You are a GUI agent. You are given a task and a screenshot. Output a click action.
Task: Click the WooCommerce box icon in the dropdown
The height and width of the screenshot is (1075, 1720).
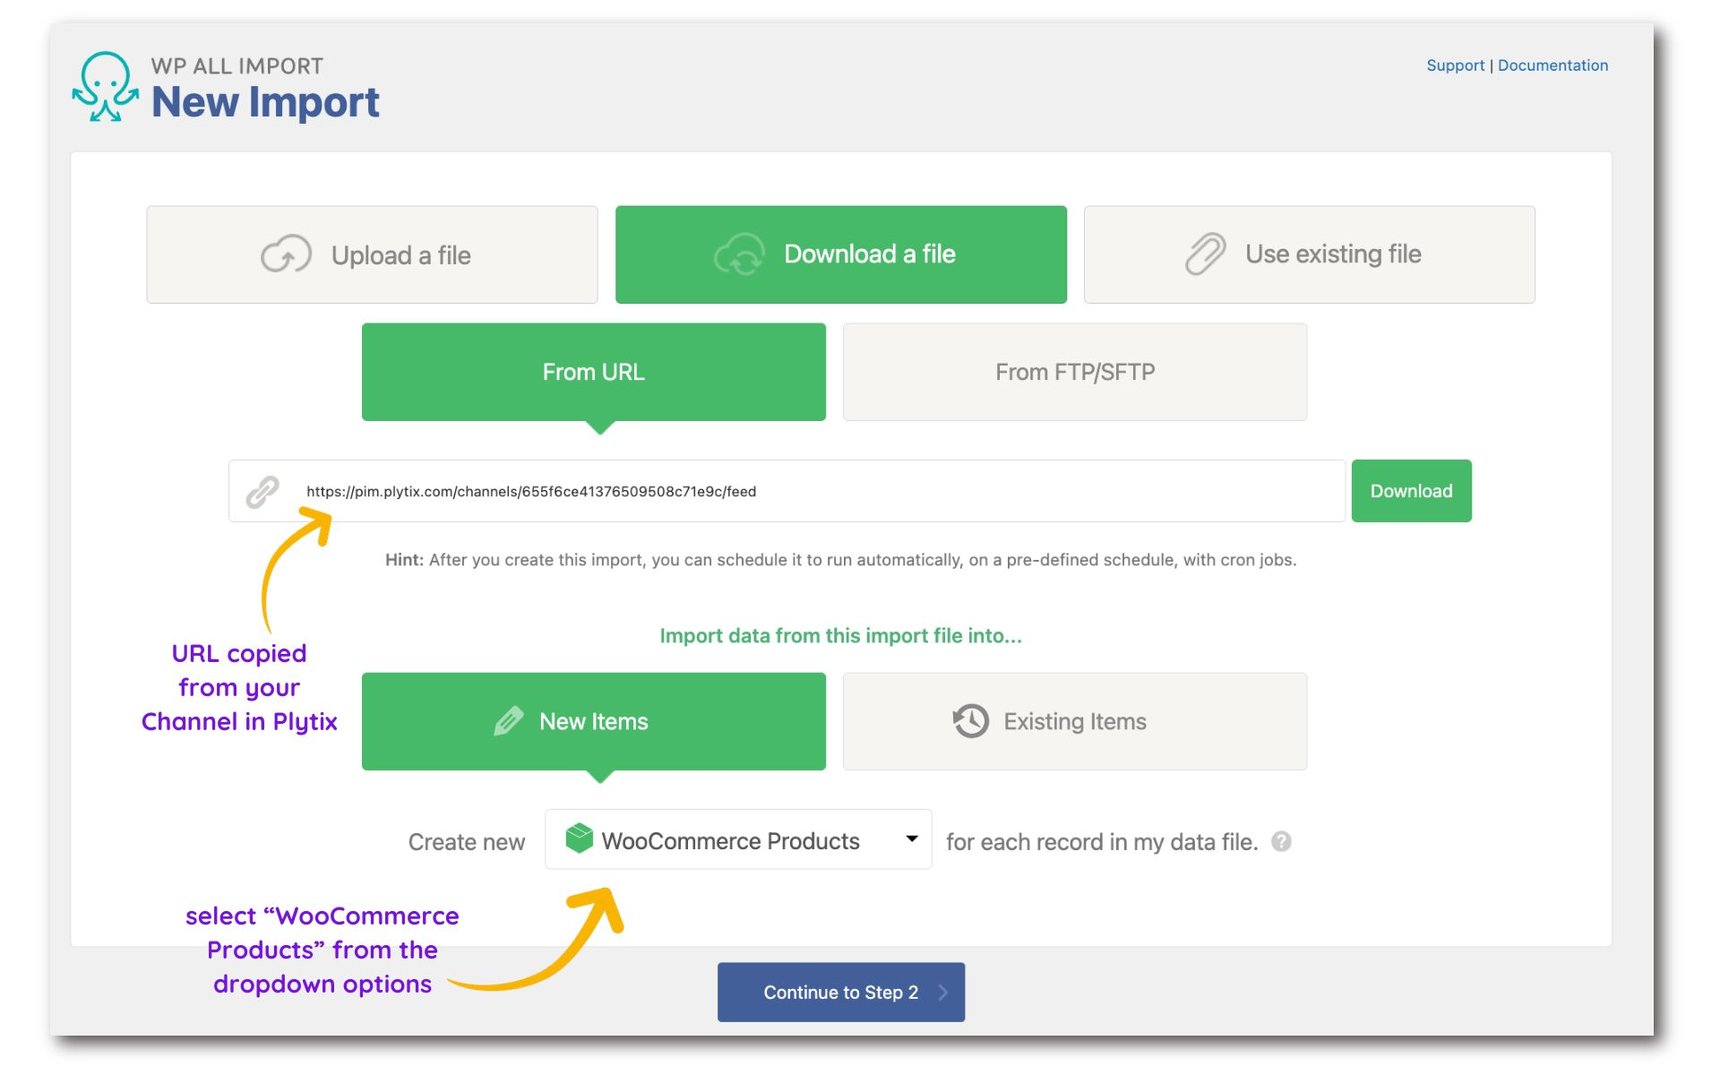coord(578,840)
